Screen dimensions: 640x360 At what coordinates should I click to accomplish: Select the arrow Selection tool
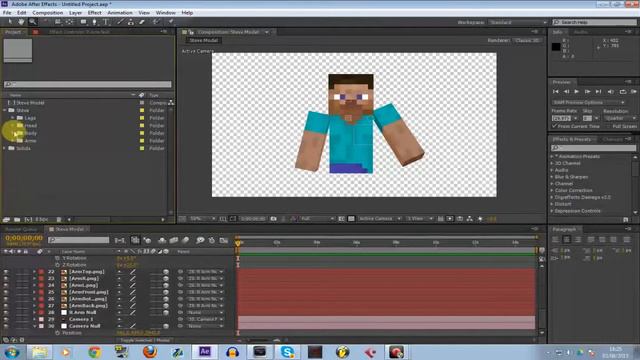coord(10,22)
